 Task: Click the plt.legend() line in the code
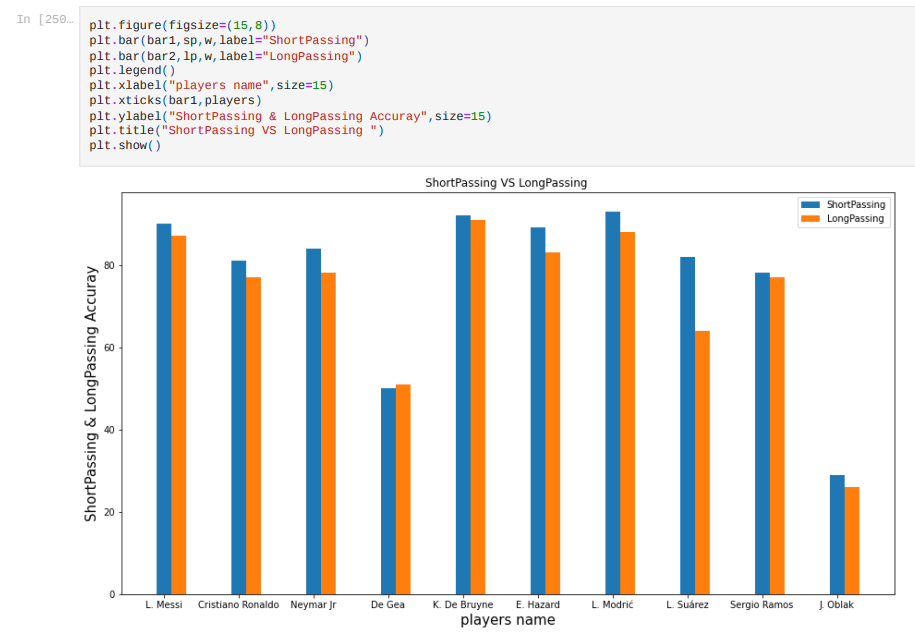[131, 71]
